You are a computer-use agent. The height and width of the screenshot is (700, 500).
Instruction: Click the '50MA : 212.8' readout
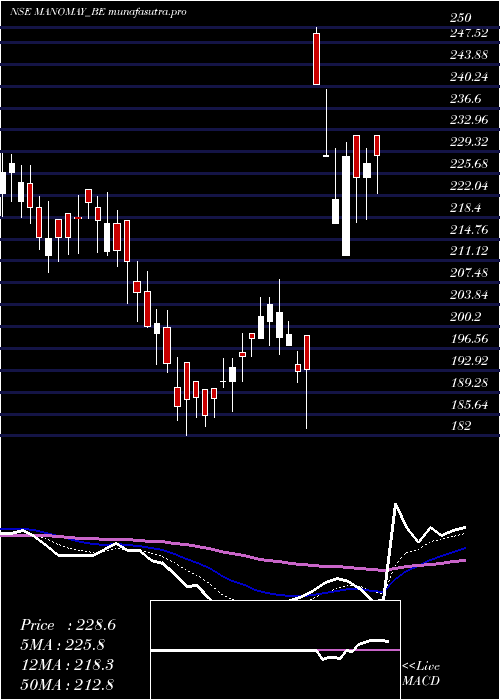click(x=66, y=684)
